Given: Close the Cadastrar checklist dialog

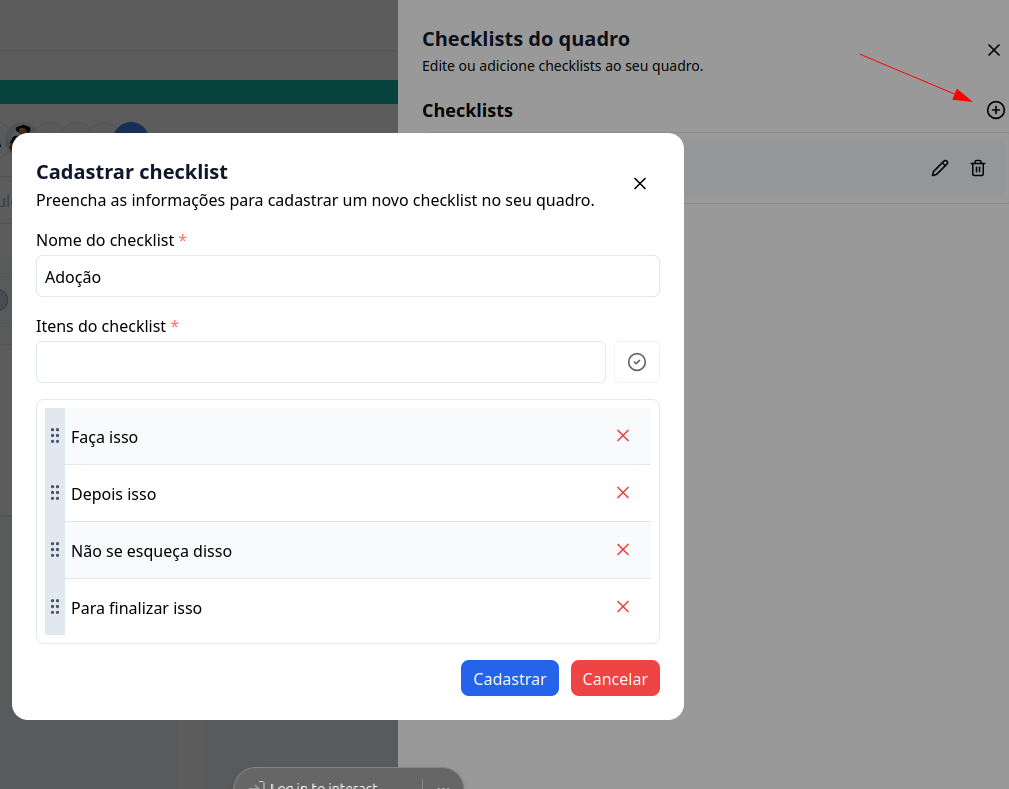Looking at the screenshot, I should [640, 184].
